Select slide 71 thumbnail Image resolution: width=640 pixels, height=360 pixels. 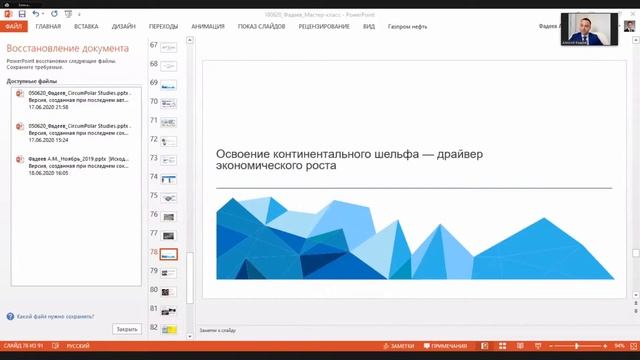point(168,122)
